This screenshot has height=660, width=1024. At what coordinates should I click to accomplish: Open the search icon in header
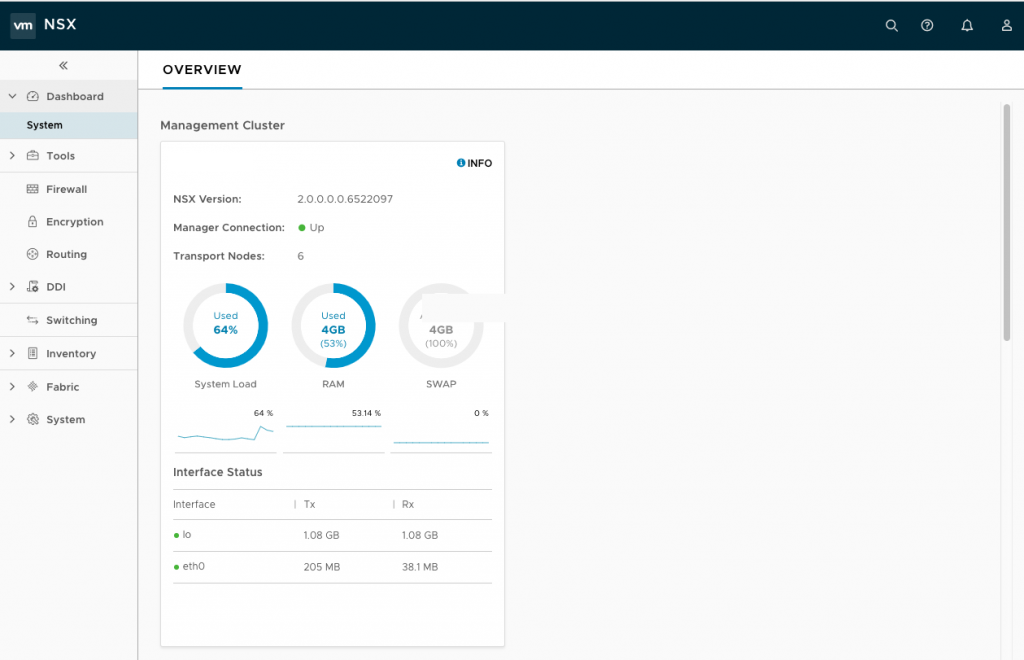pyautogui.click(x=891, y=25)
